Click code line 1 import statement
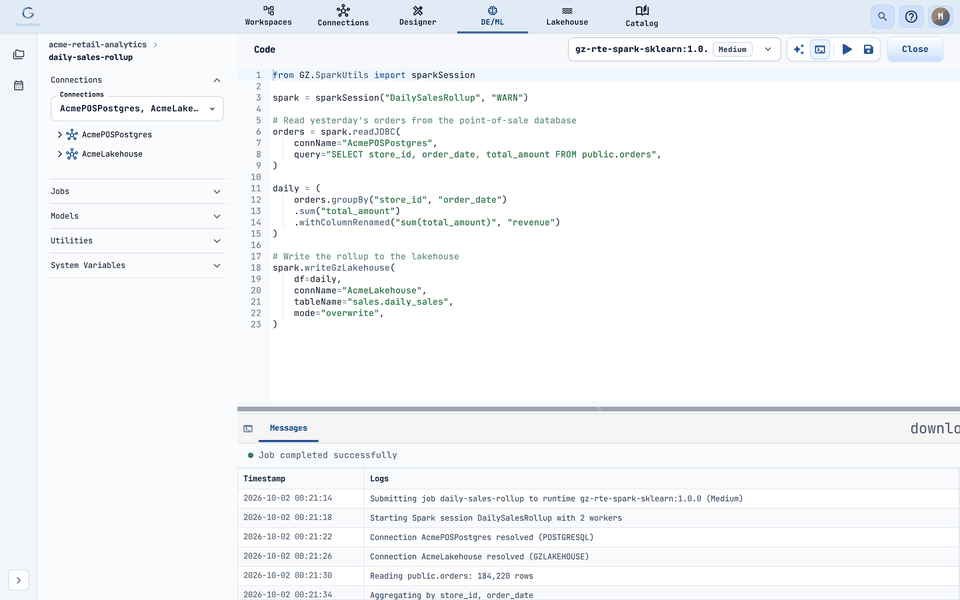 tap(373, 75)
